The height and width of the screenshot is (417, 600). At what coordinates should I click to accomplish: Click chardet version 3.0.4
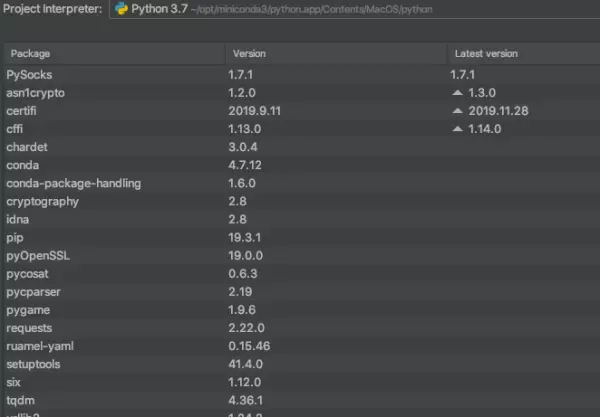[243, 147]
